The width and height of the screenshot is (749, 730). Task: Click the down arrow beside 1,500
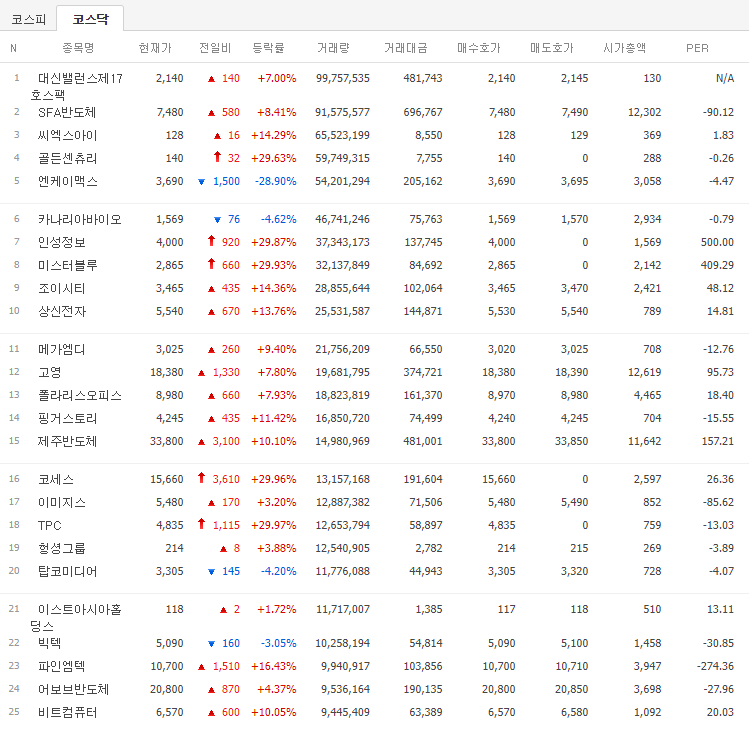tap(202, 182)
